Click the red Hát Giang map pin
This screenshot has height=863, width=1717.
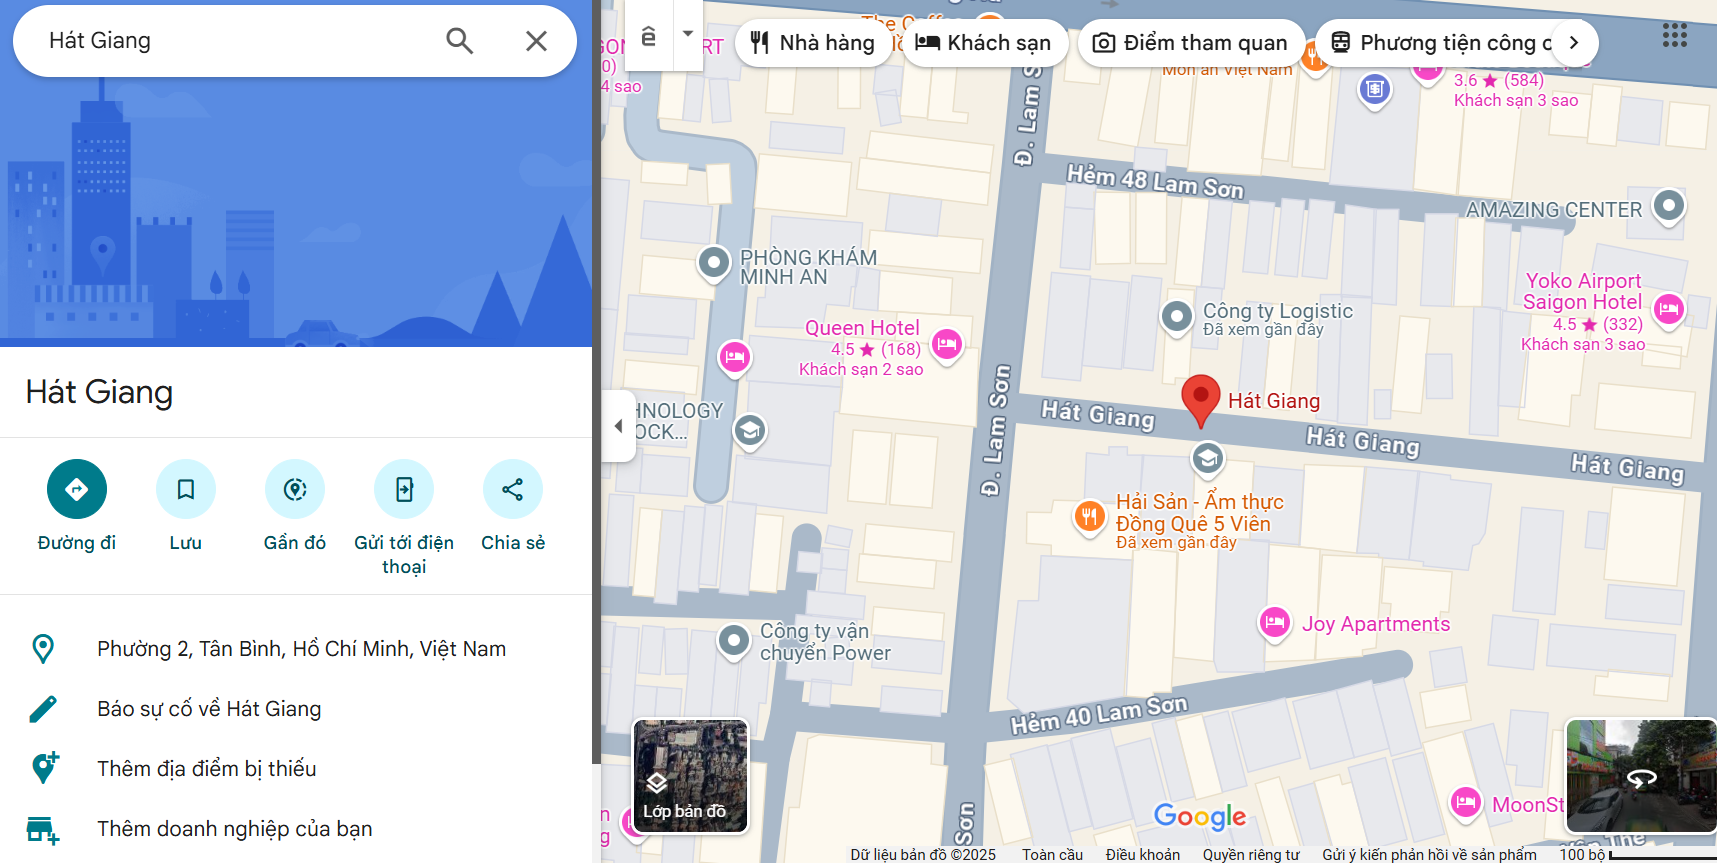coord(1201,401)
